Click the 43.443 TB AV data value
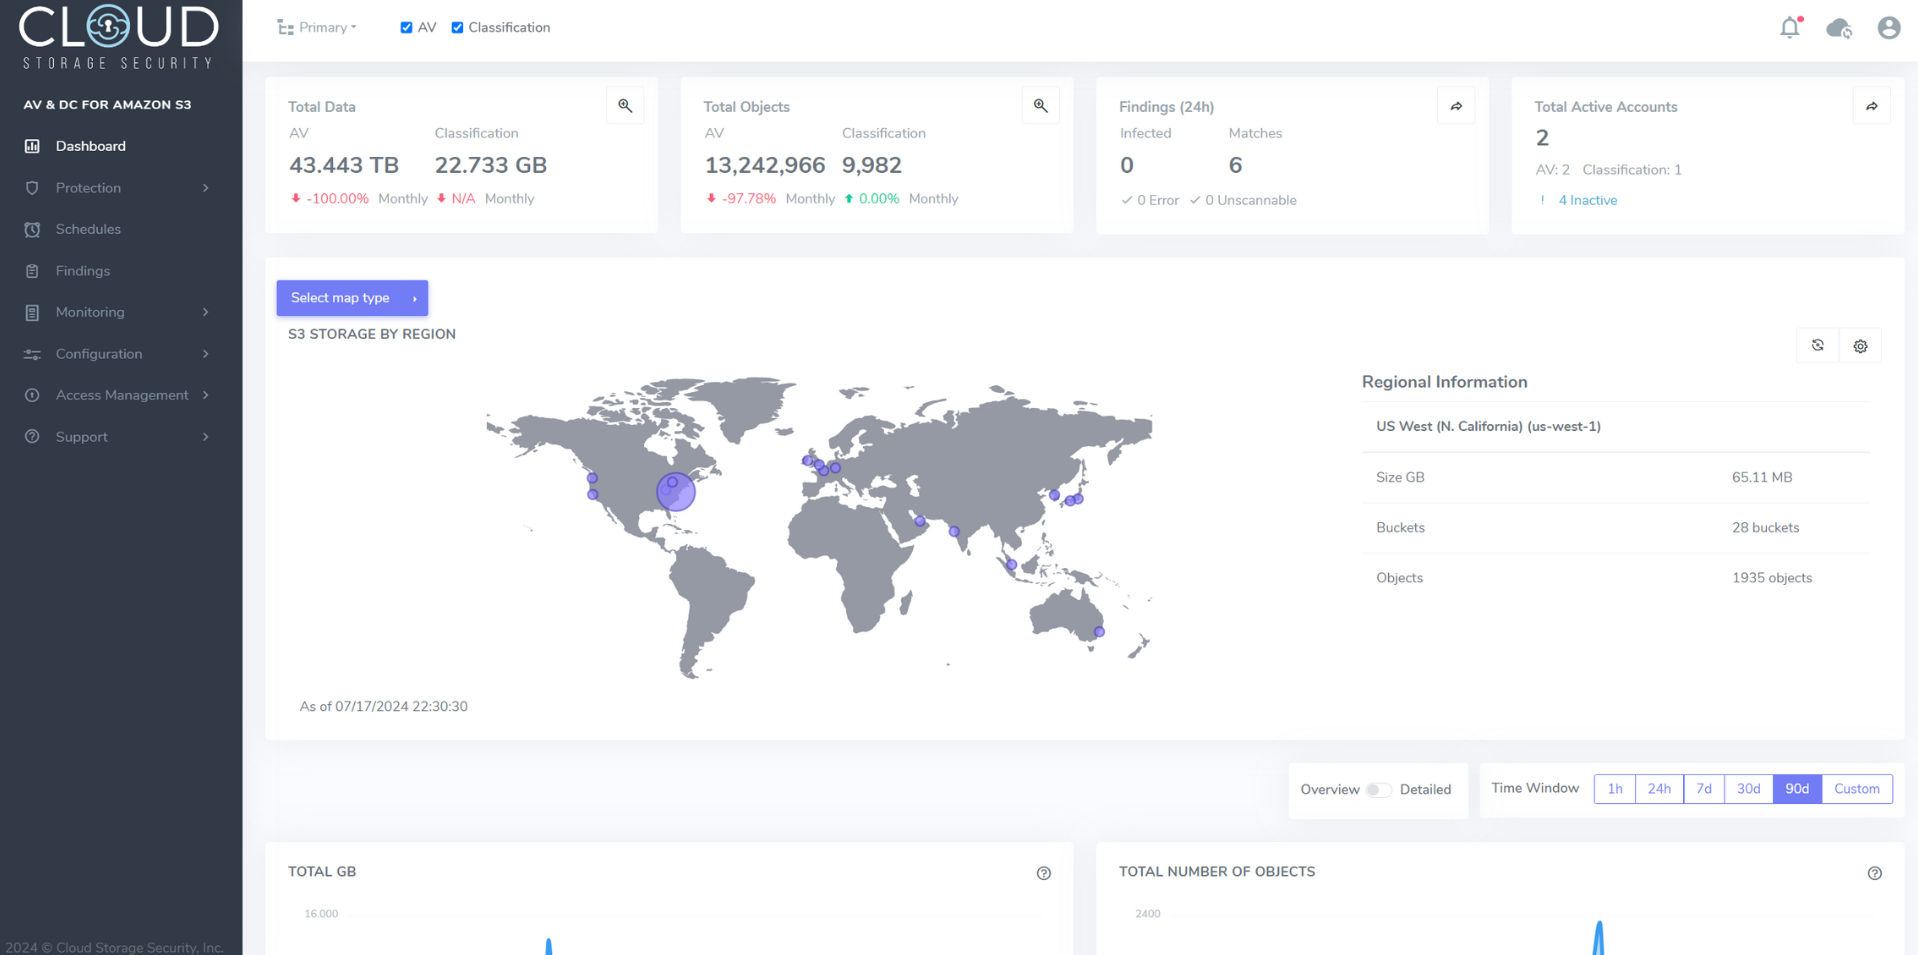1918x955 pixels. click(344, 165)
